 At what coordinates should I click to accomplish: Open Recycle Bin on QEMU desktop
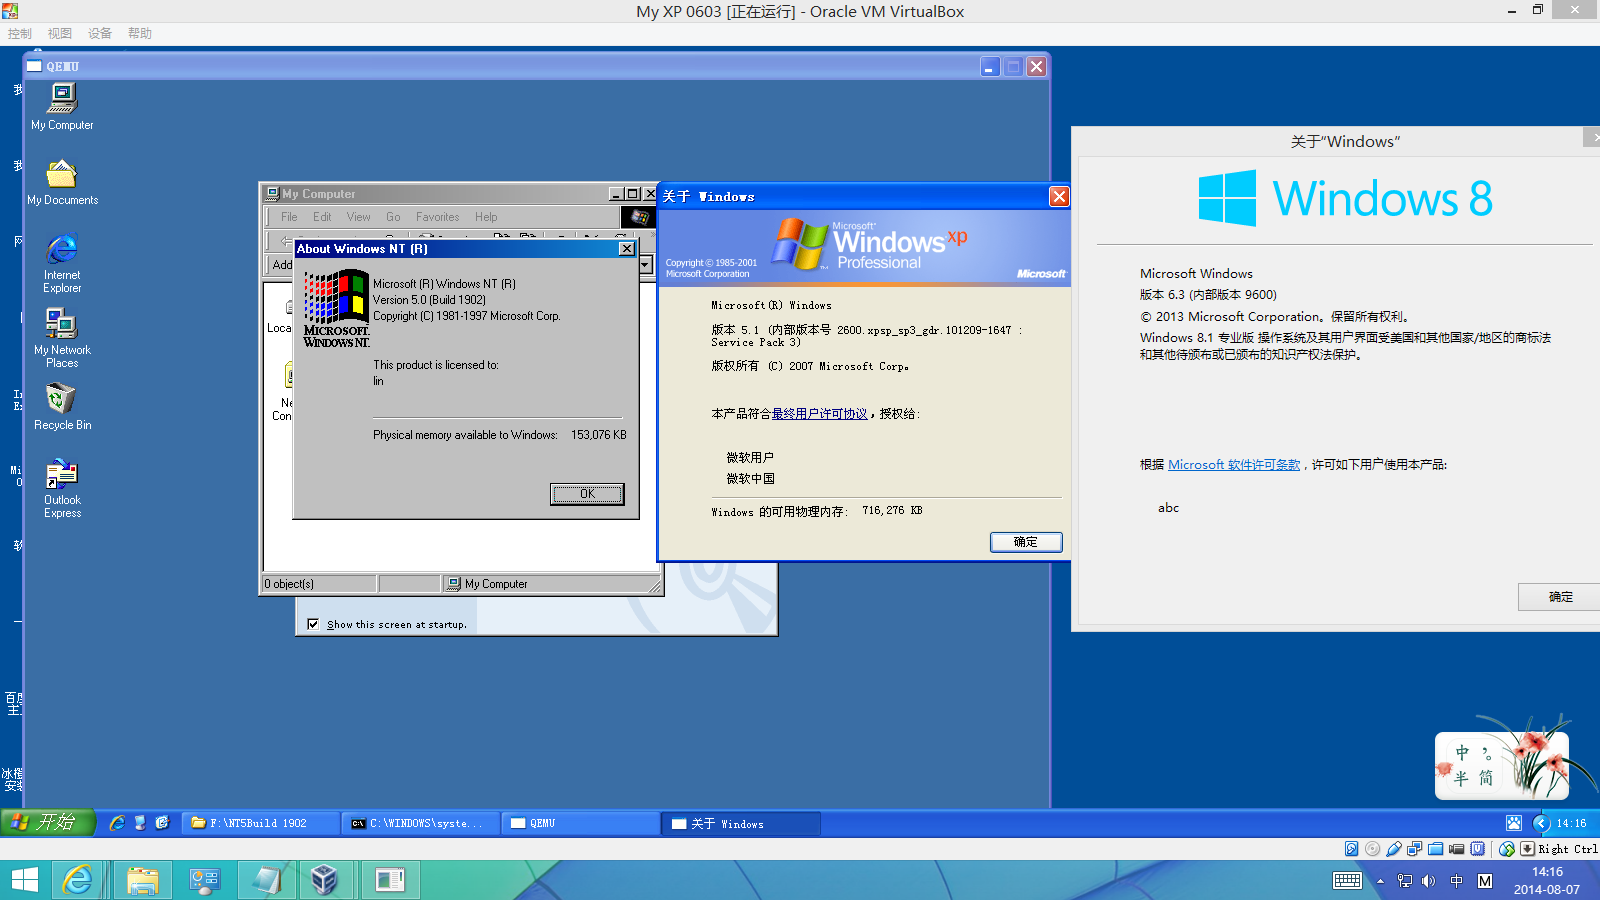click(62, 407)
